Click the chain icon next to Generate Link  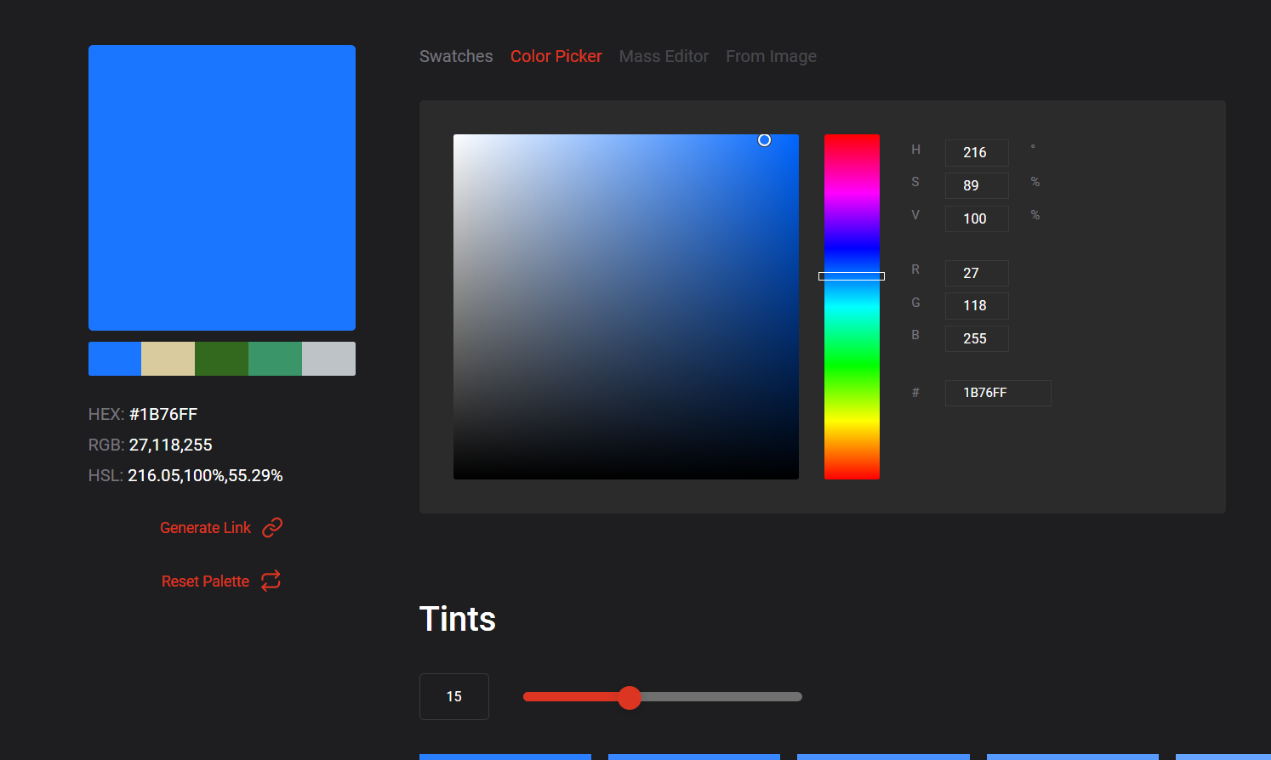pos(272,527)
